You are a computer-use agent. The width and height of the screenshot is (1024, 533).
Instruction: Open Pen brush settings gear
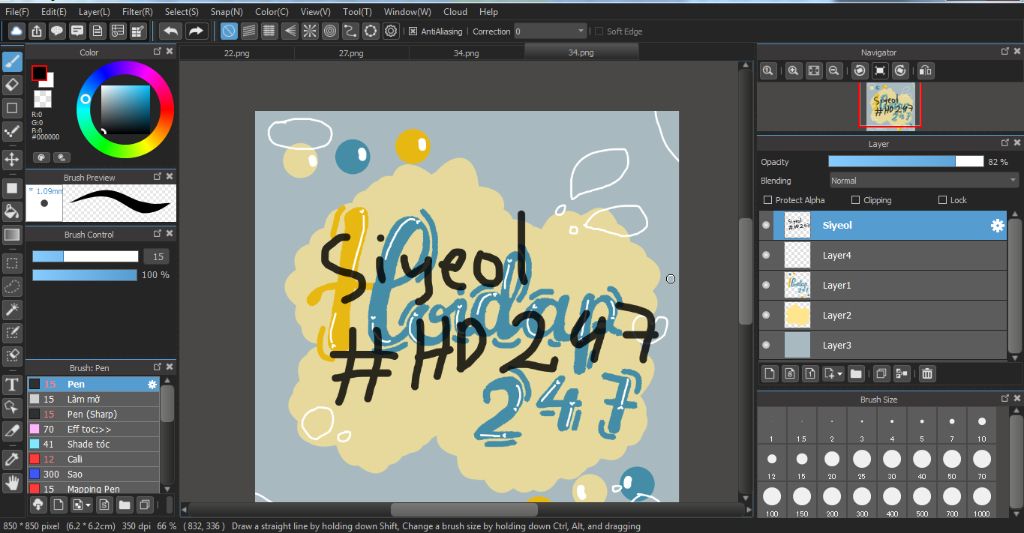152,384
